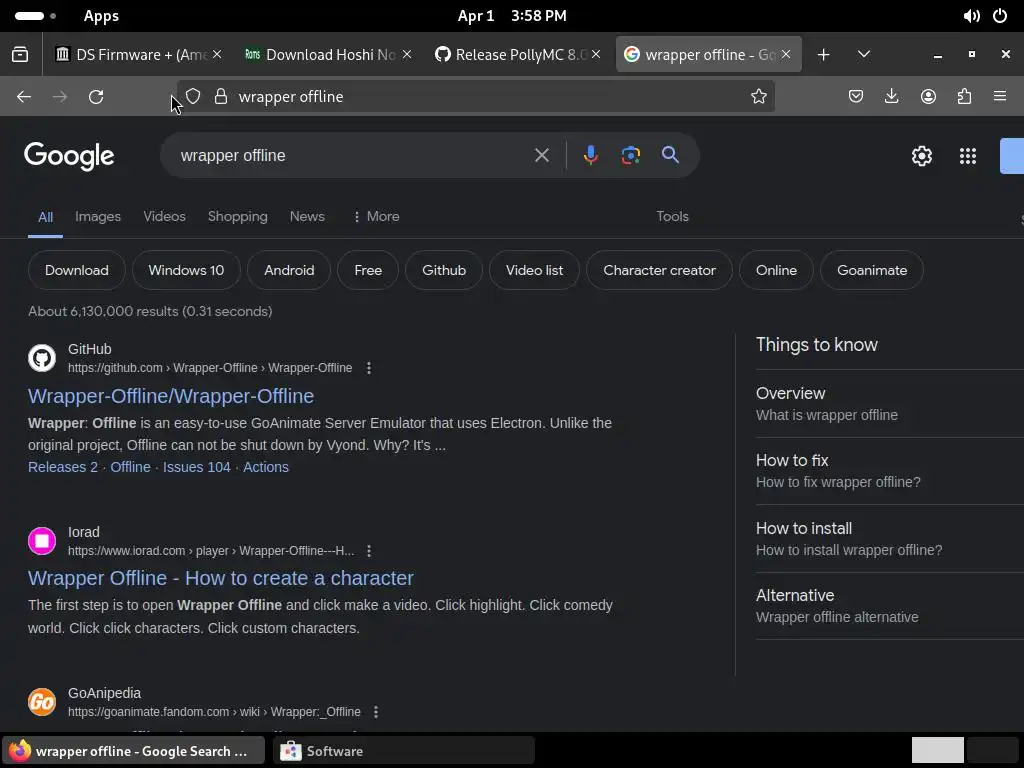Clear the Google search box
This screenshot has width=1024, height=768.
[541, 155]
